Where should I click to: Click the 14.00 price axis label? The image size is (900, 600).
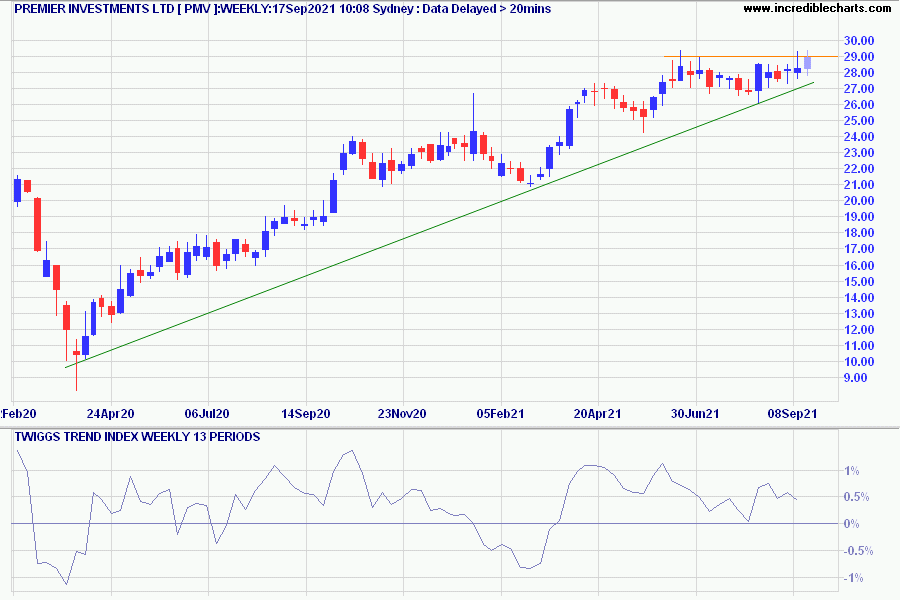tap(859, 298)
